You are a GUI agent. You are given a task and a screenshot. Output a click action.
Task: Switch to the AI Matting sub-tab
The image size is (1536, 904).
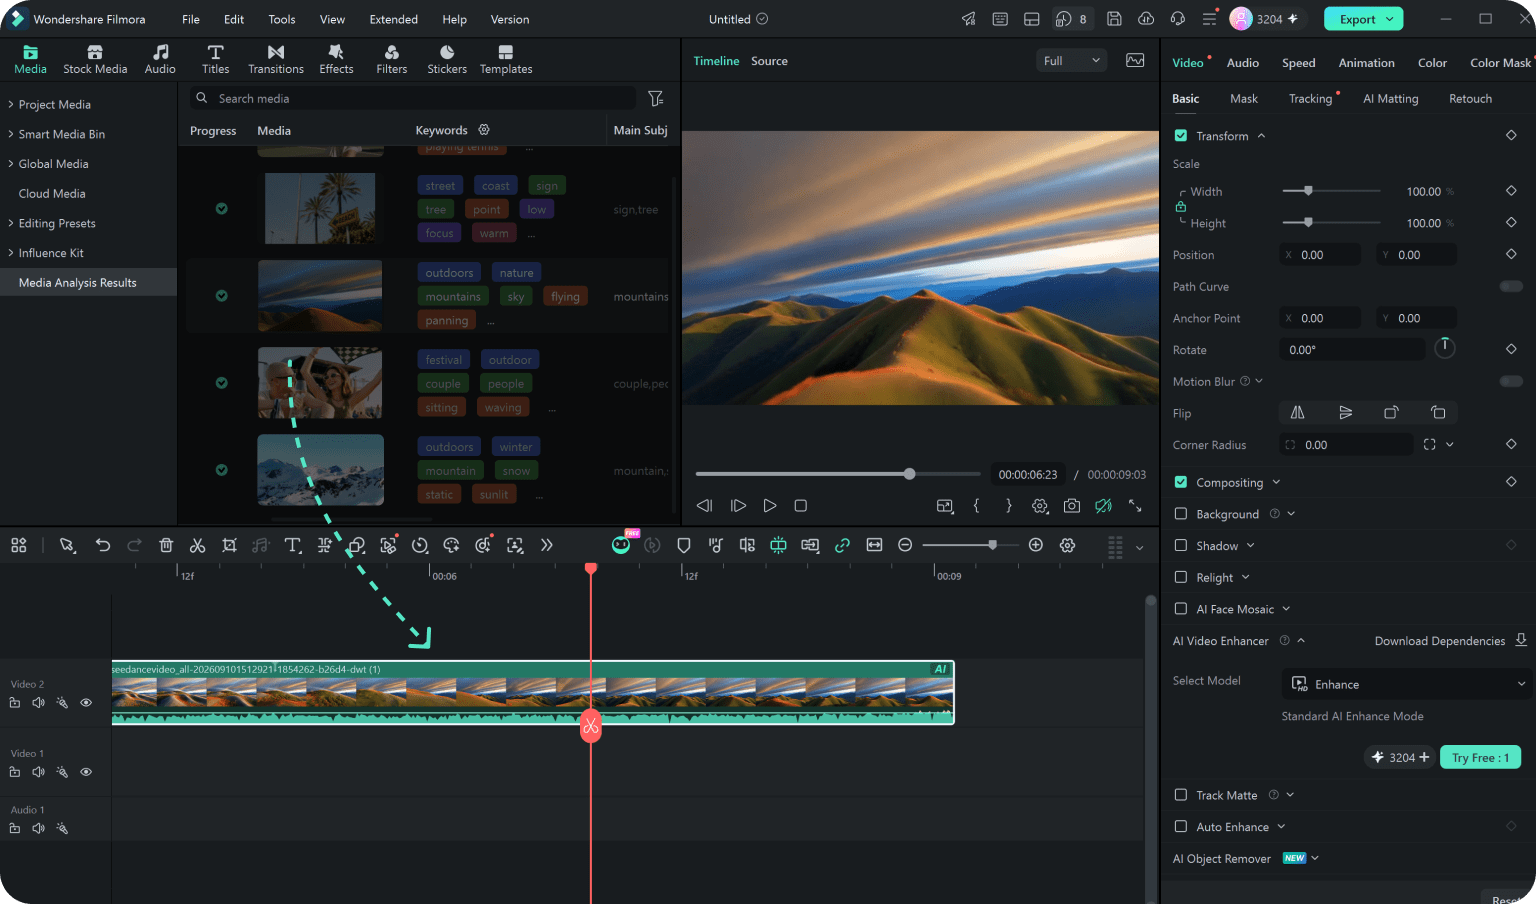(x=1391, y=99)
